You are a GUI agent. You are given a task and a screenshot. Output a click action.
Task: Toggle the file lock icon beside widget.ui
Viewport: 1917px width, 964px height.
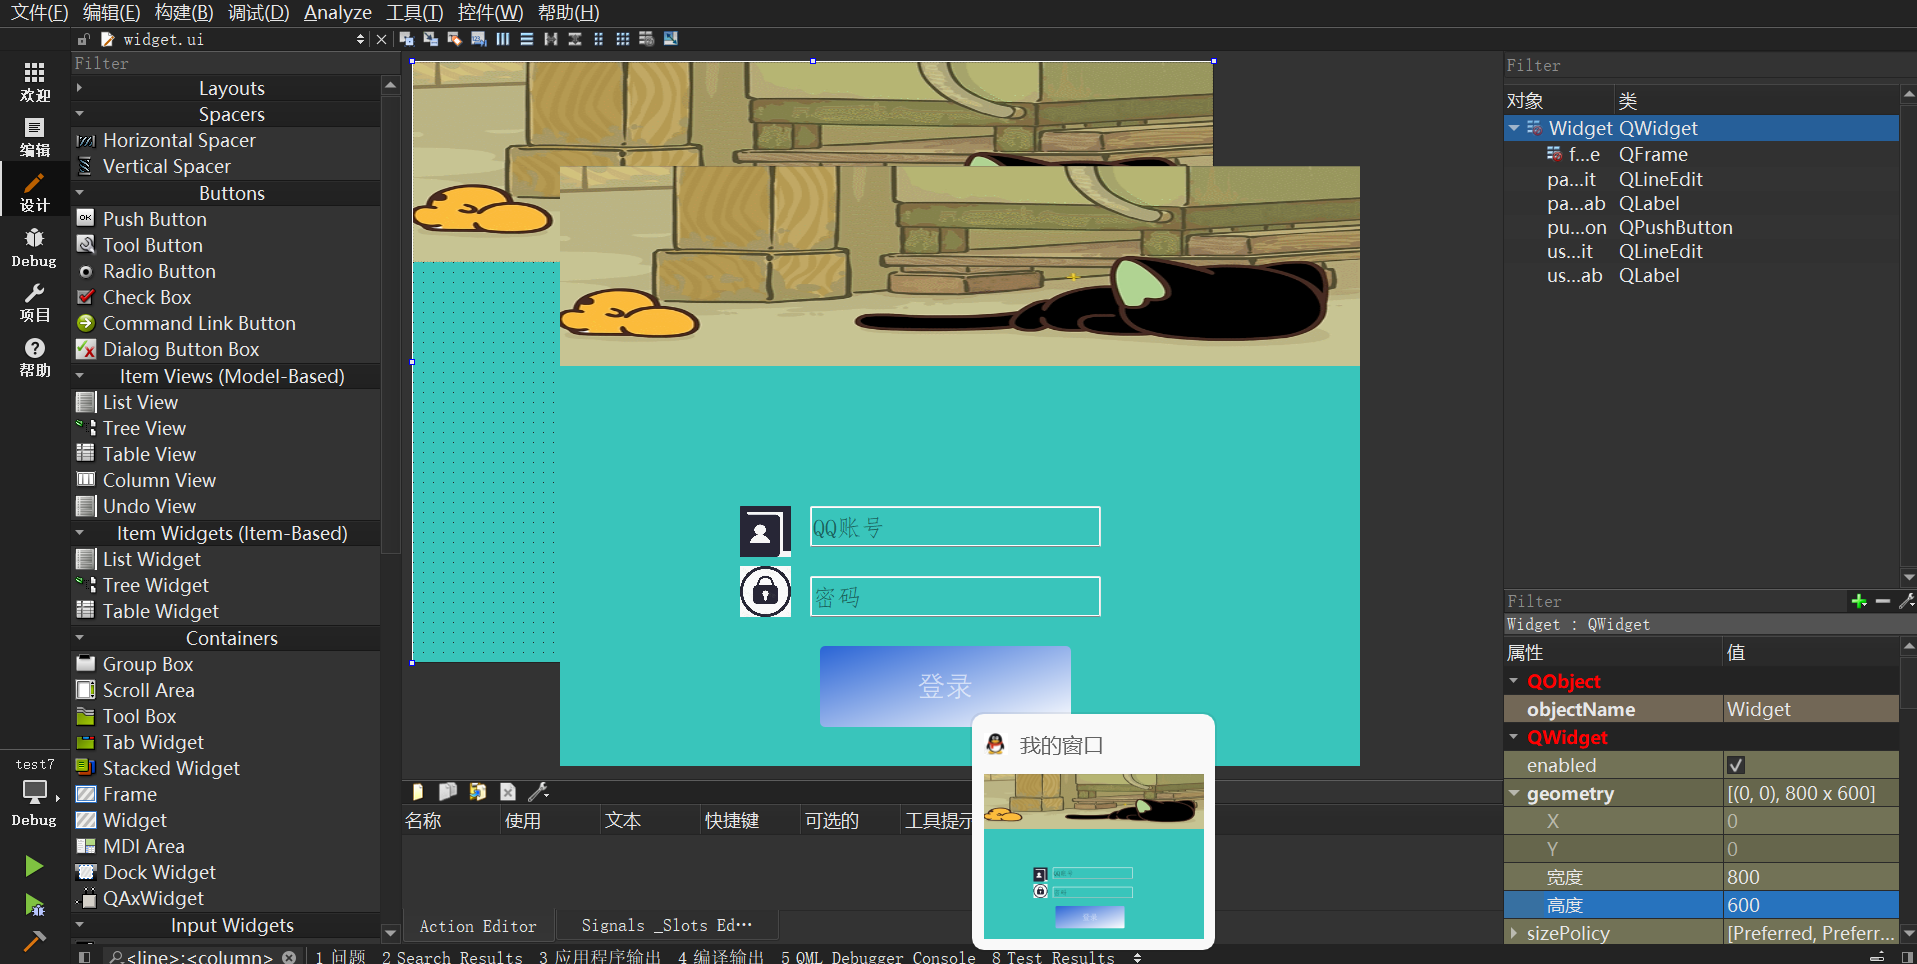(x=84, y=39)
